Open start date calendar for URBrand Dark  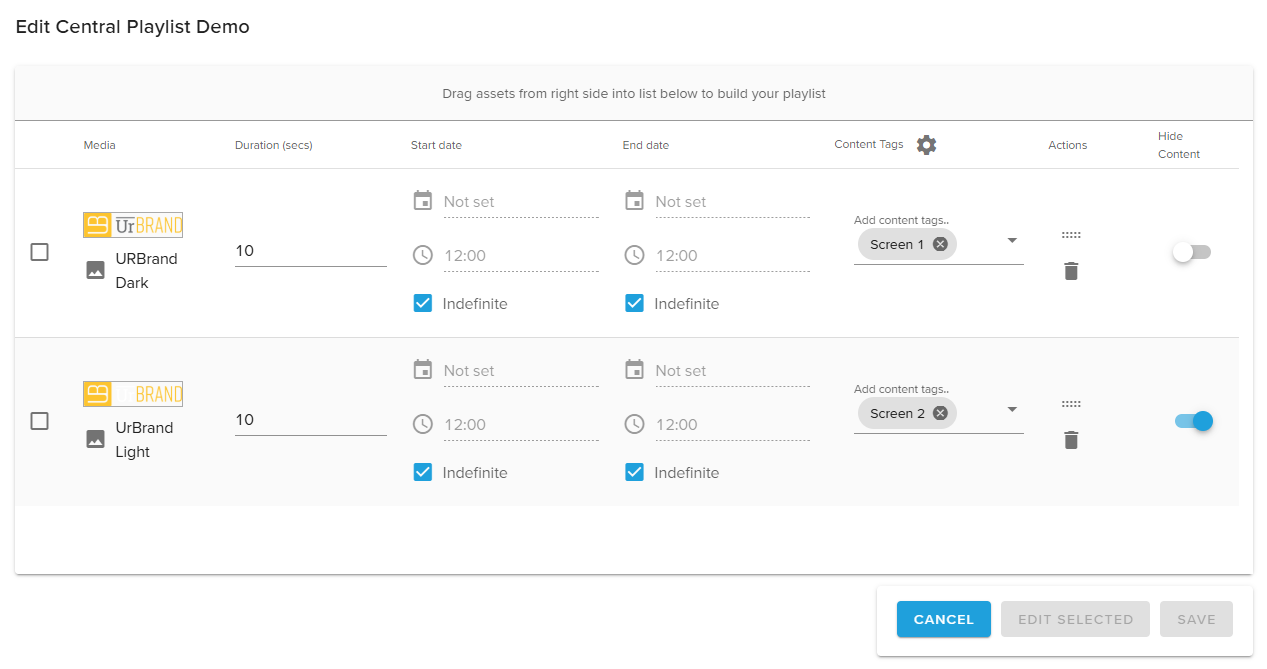tap(423, 201)
